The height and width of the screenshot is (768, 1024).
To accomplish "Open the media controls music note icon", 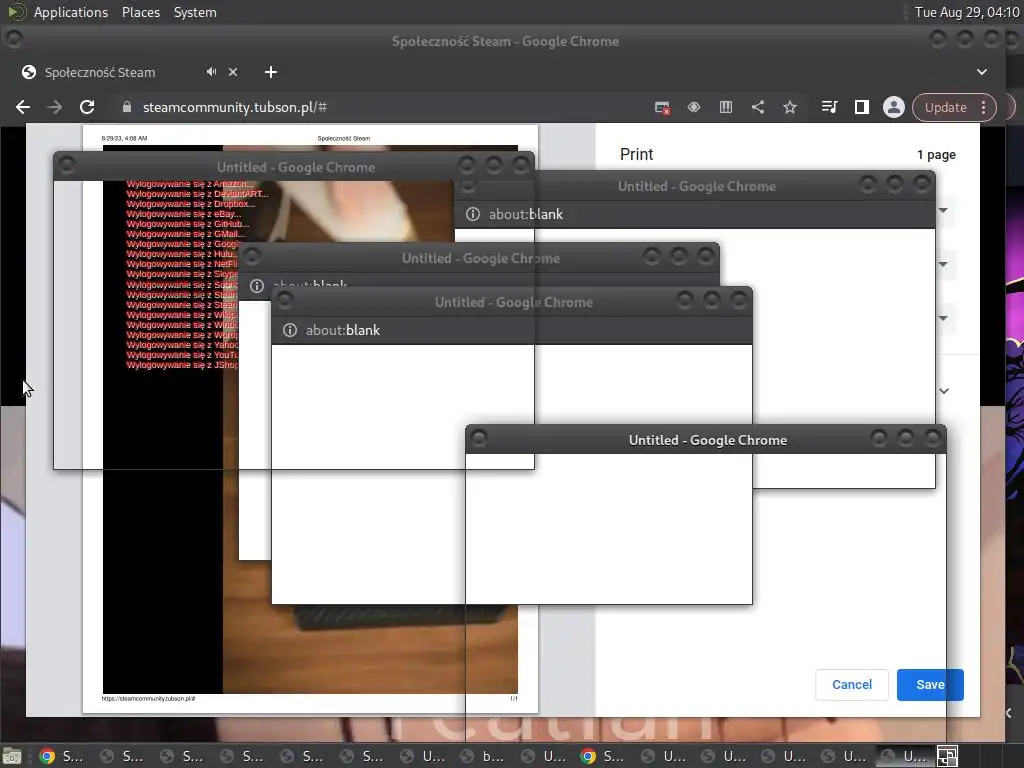I will [829, 107].
